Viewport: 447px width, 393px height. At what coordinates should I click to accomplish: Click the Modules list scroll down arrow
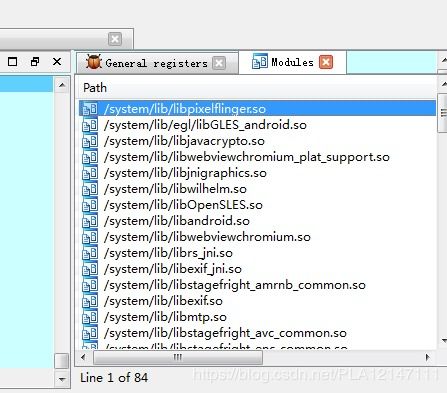click(444, 341)
